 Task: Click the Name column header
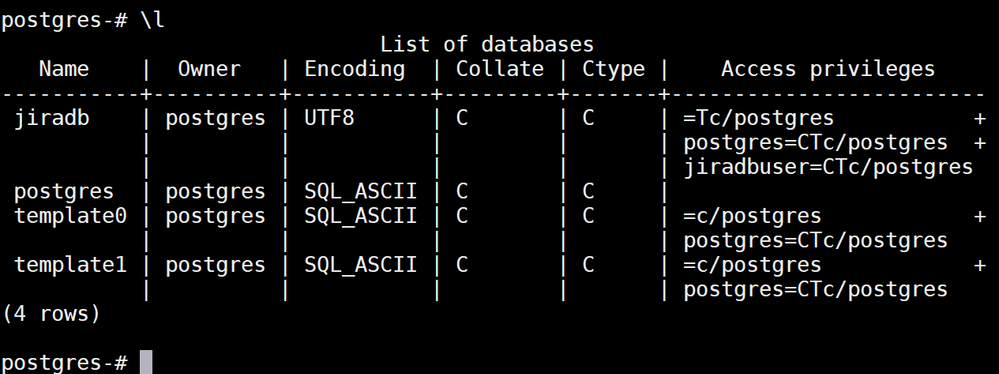point(64,69)
